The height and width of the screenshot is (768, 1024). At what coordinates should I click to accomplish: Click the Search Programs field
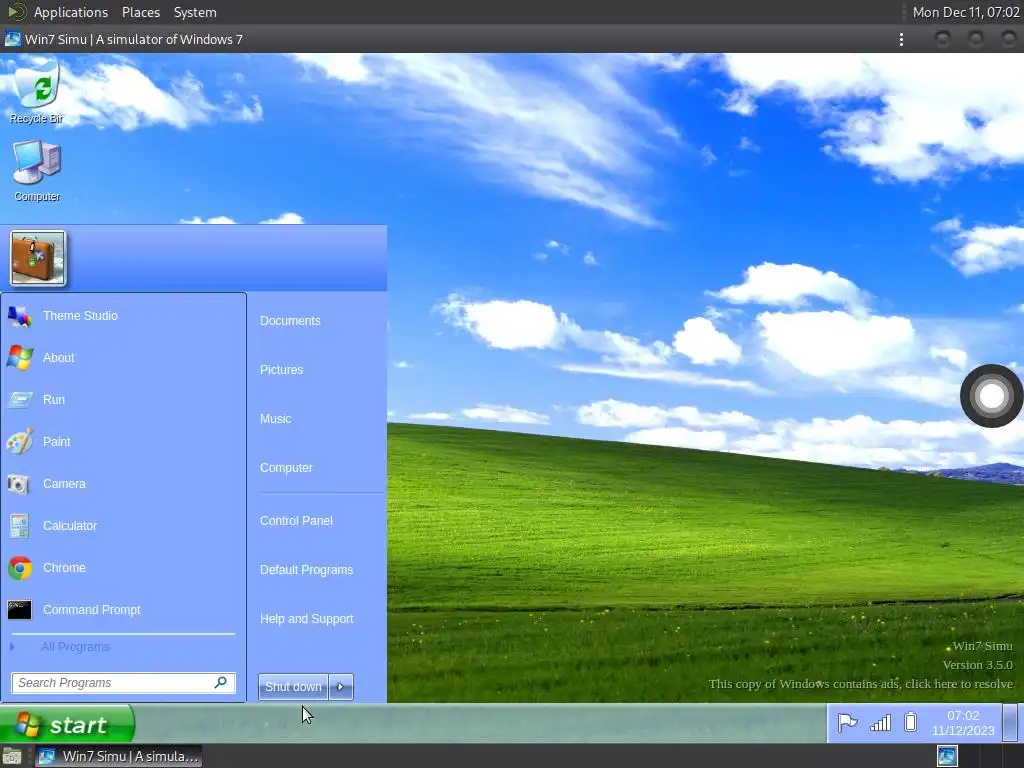(123, 683)
